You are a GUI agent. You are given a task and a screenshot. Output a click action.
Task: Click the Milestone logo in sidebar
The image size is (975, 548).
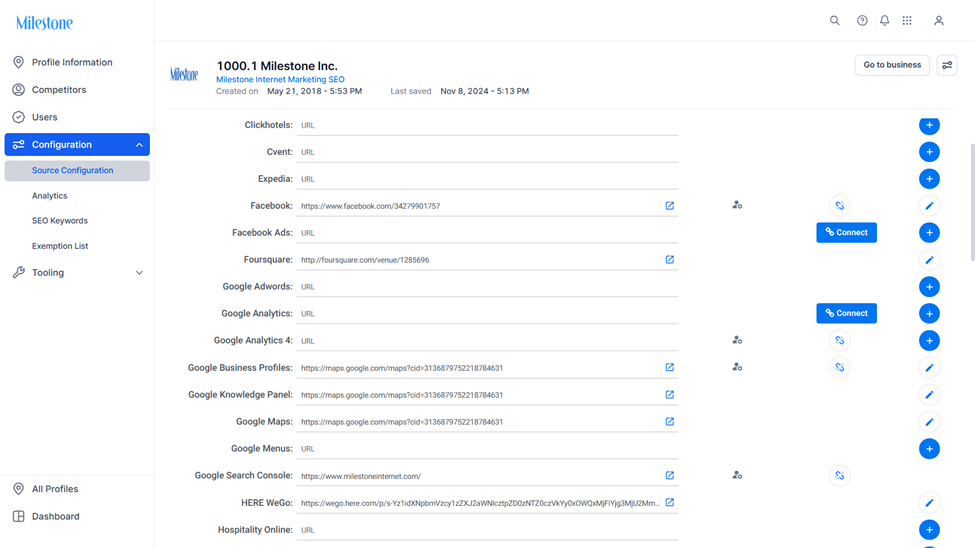point(44,23)
